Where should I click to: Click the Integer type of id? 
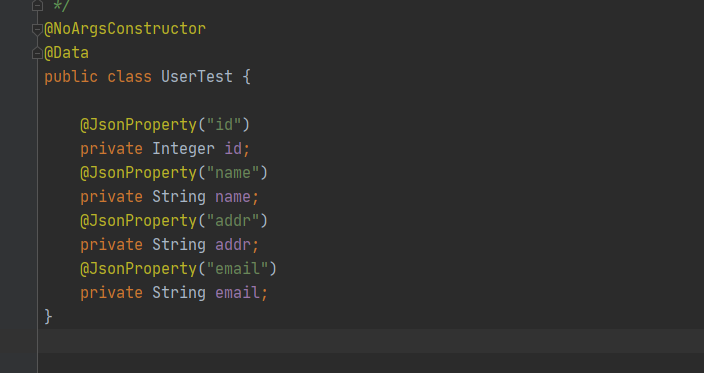point(183,149)
